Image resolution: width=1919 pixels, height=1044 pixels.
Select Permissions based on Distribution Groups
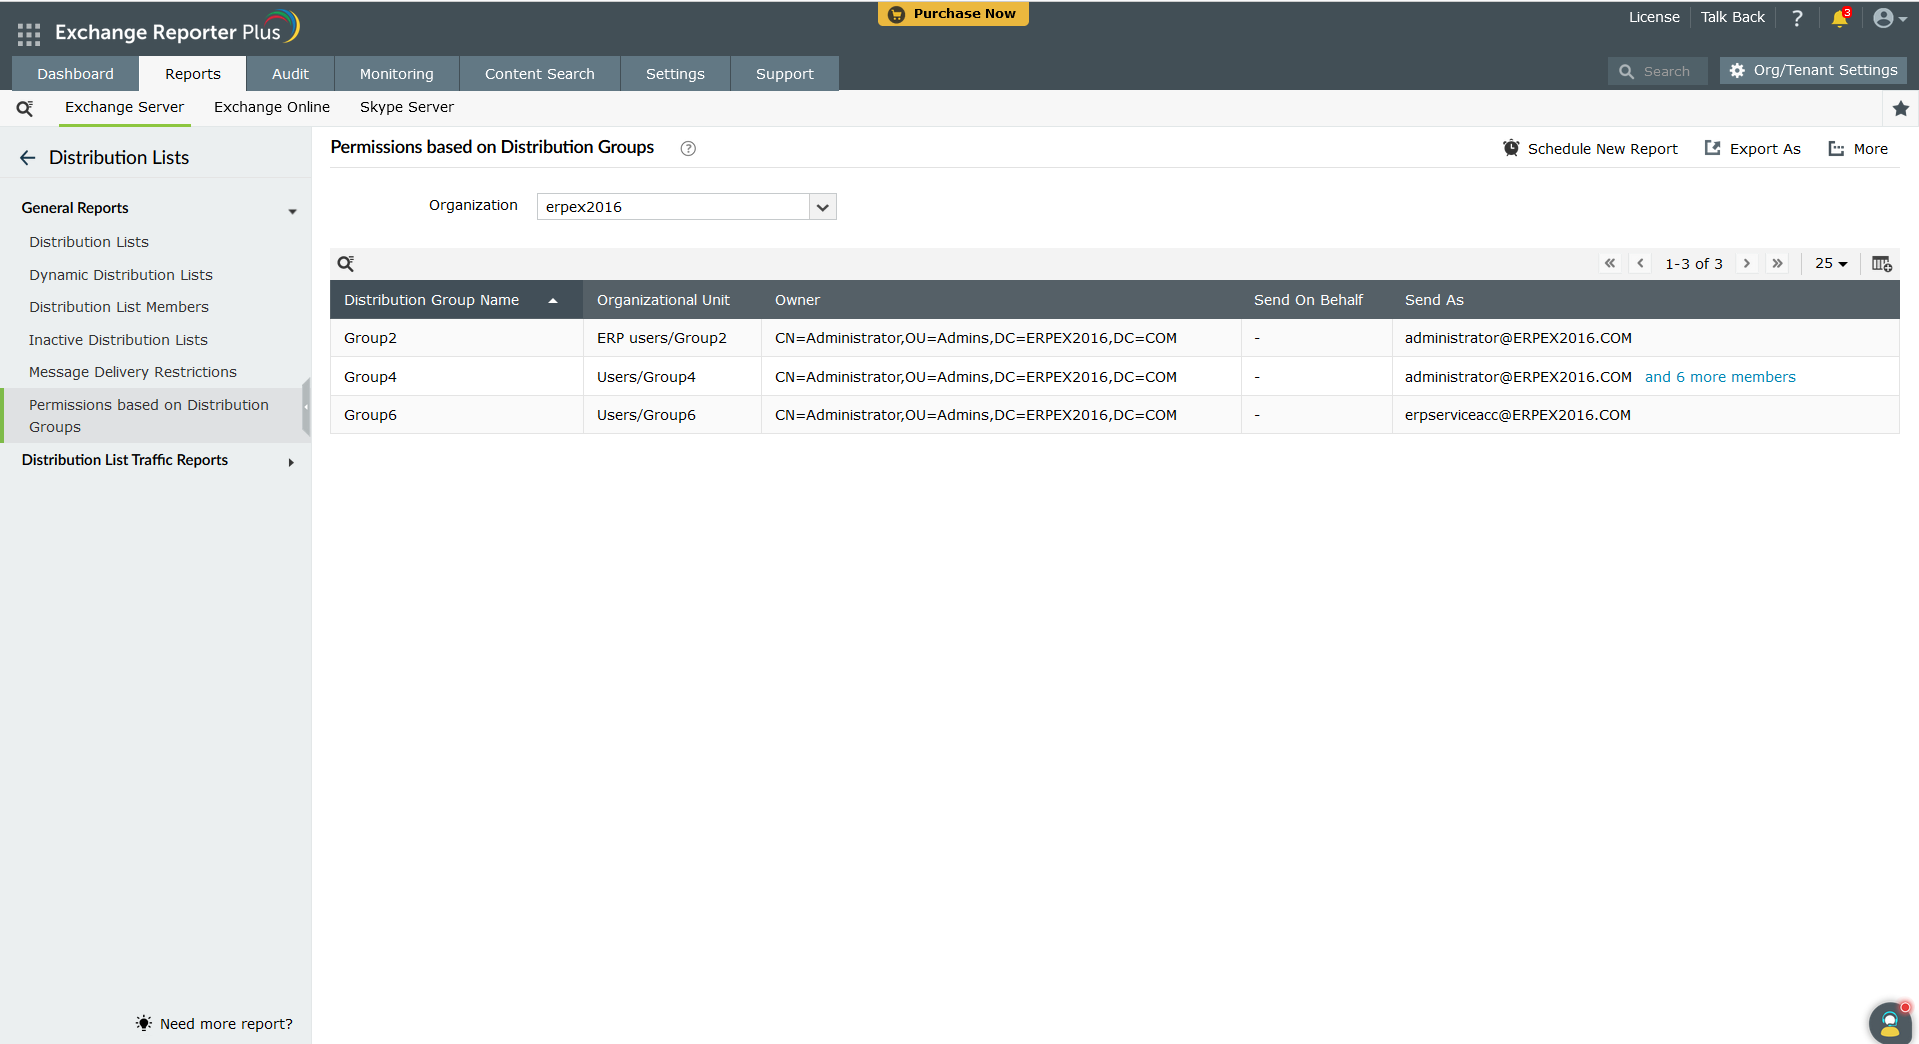point(153,416)
